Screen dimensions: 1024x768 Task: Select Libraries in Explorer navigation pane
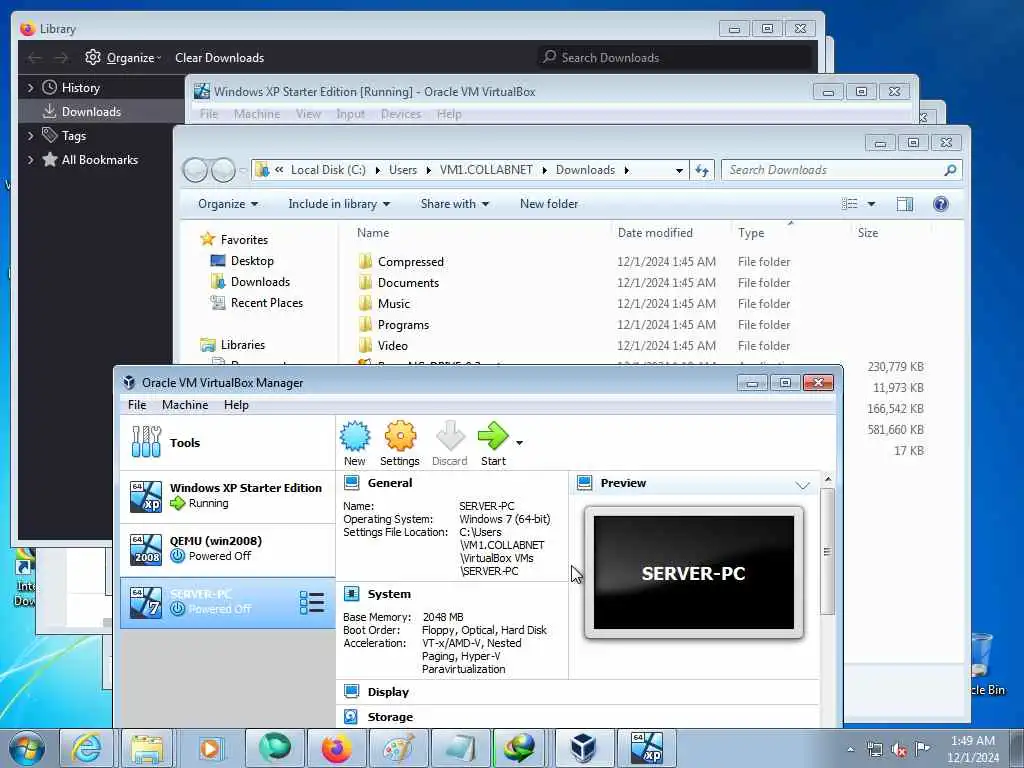pos(242,344)
